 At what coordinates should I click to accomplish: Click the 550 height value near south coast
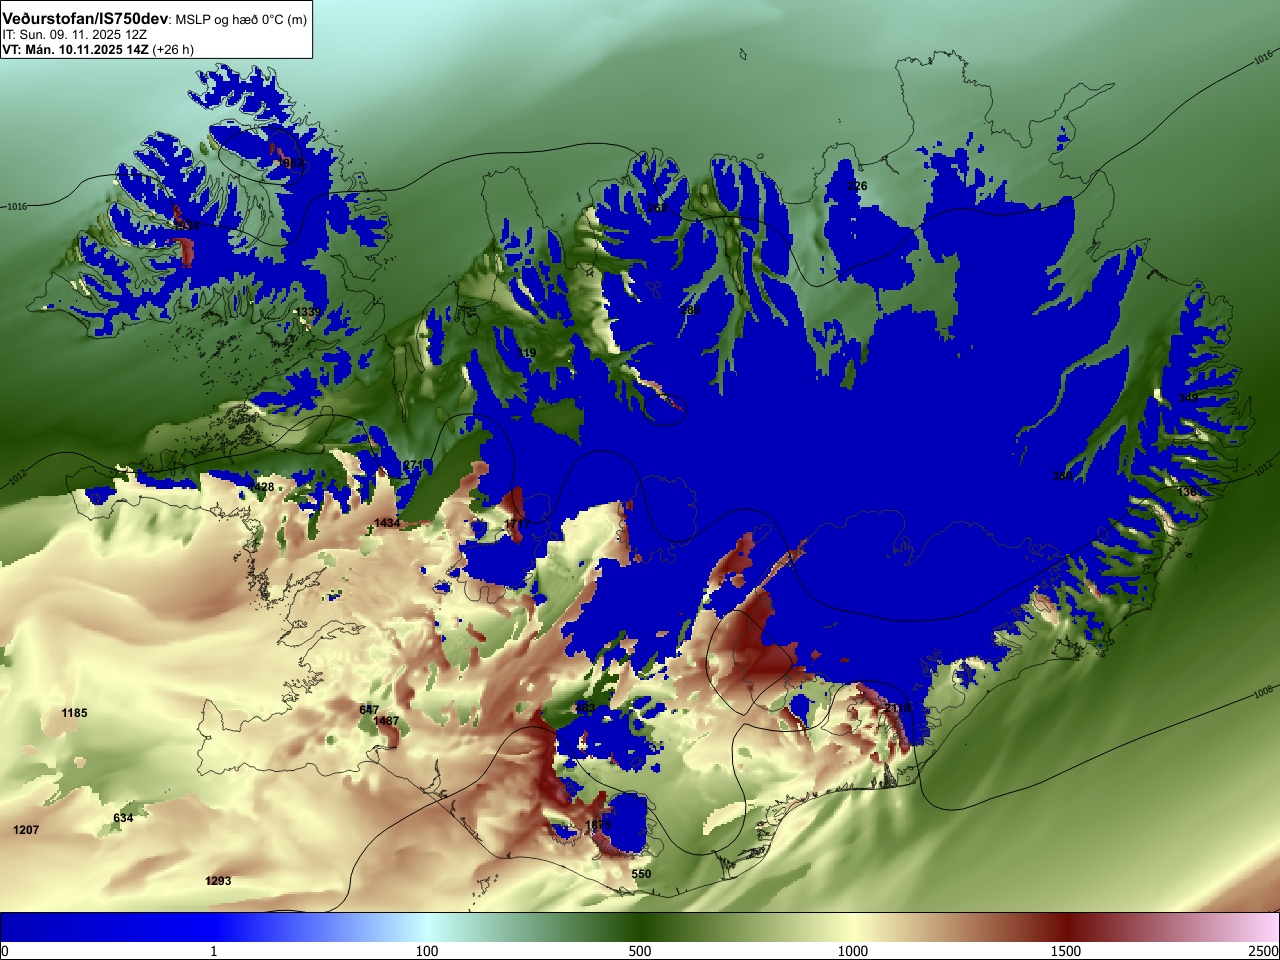point(641,874)
